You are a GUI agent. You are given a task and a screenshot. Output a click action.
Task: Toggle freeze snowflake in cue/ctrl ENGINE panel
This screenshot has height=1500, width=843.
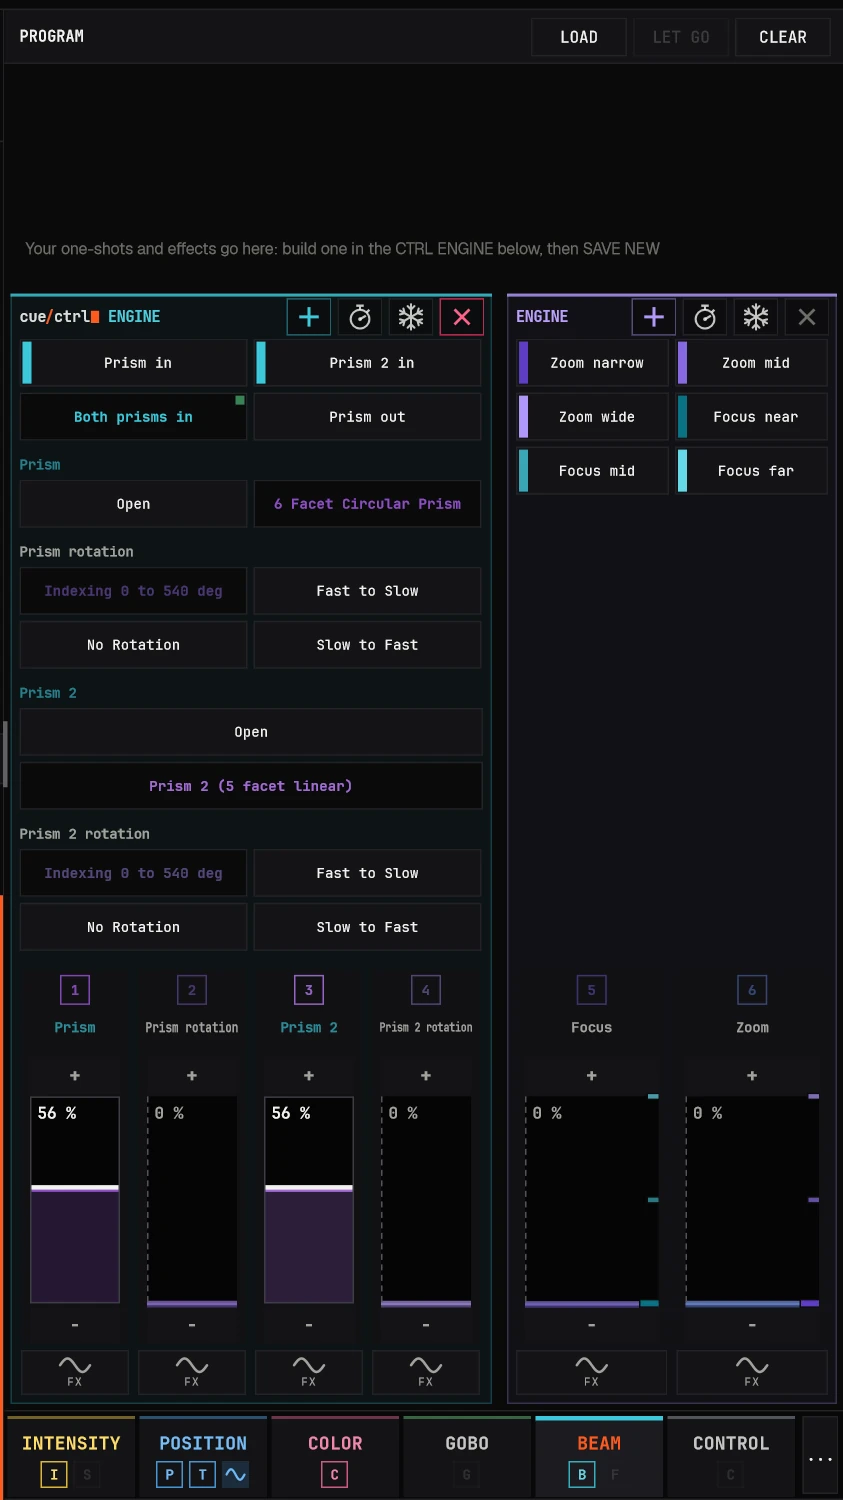[x=411, y=317]
